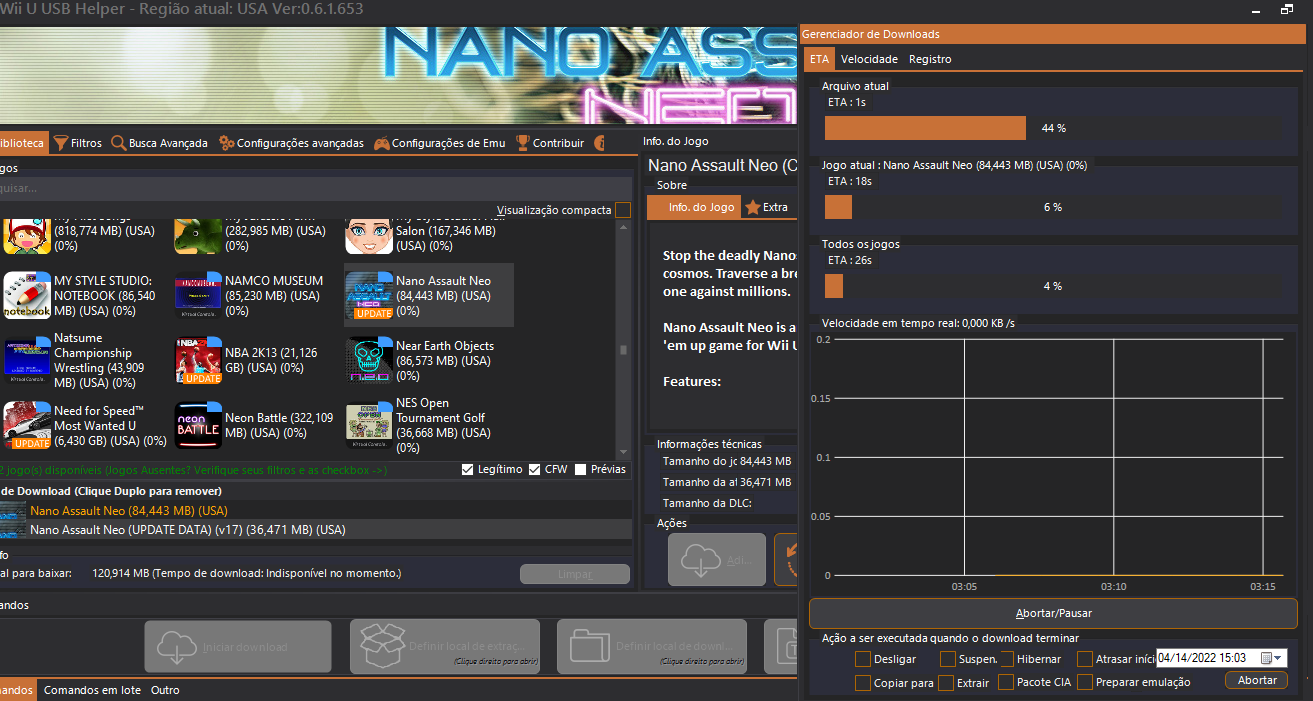Click the game search input field

pos(300,188)
